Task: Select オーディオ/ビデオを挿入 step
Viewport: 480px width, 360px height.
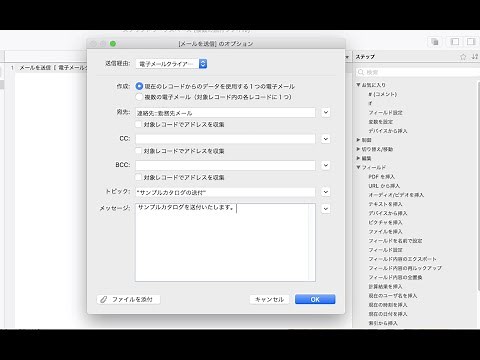Action: [x=396, y=195]
